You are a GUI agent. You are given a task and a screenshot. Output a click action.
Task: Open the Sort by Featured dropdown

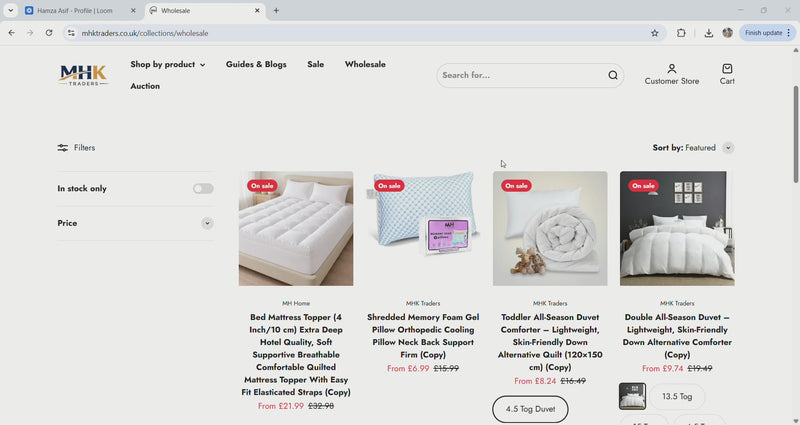pos(727,148)
